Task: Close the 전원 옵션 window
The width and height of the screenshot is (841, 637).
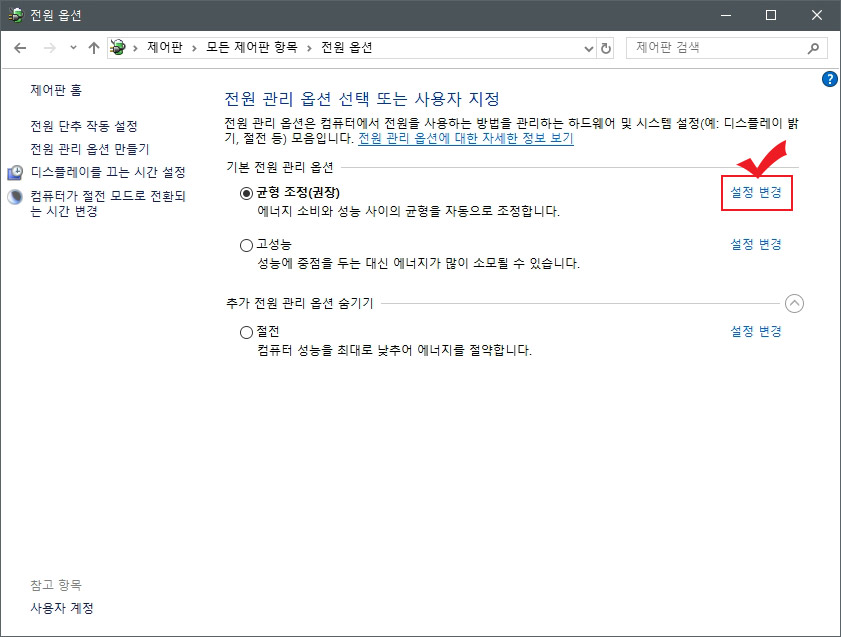Action: tap(816, 15)
